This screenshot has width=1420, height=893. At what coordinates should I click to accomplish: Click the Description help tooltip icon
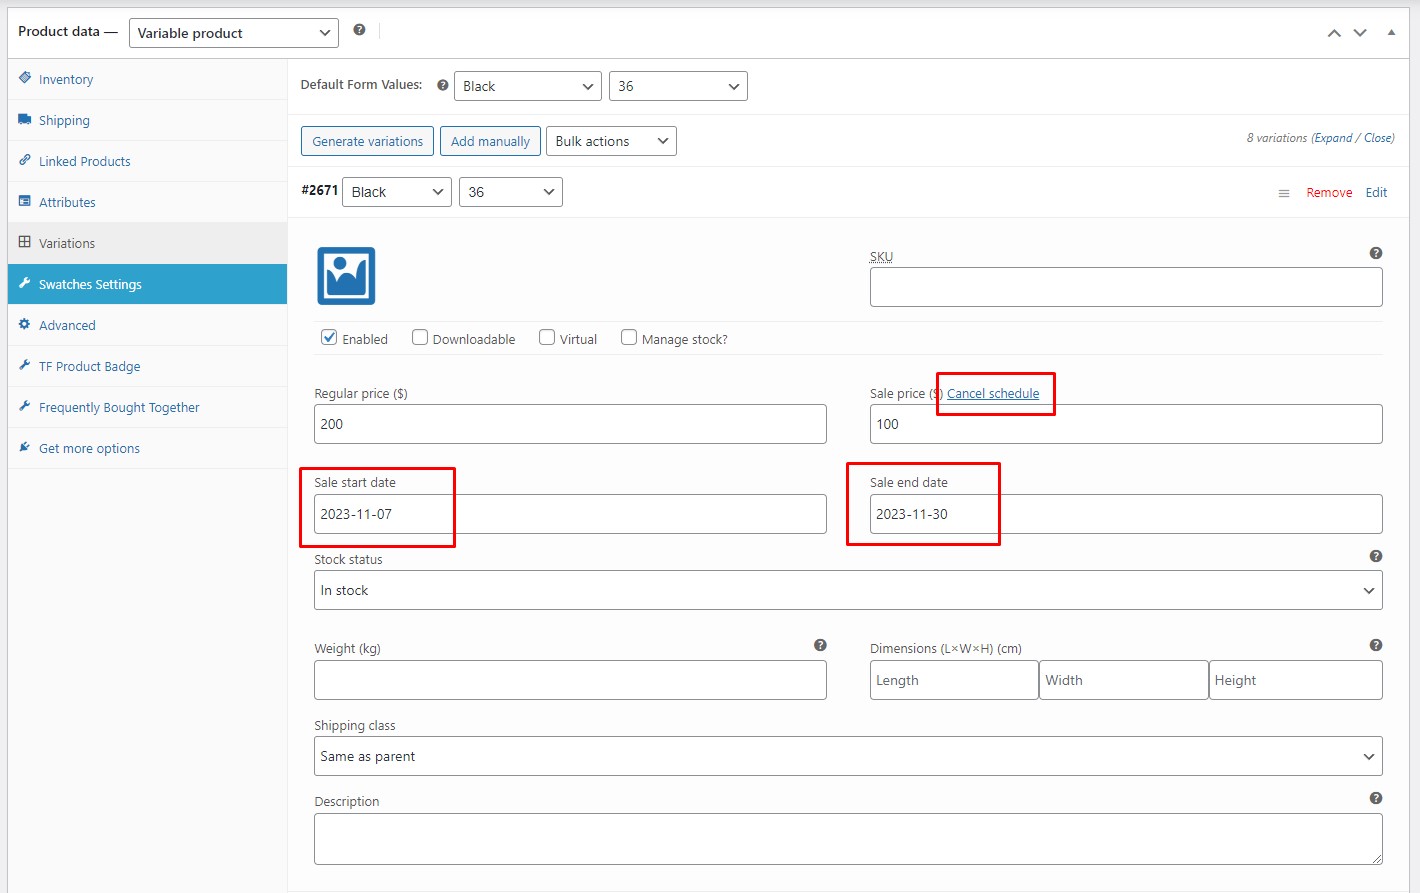[1376, 798]
